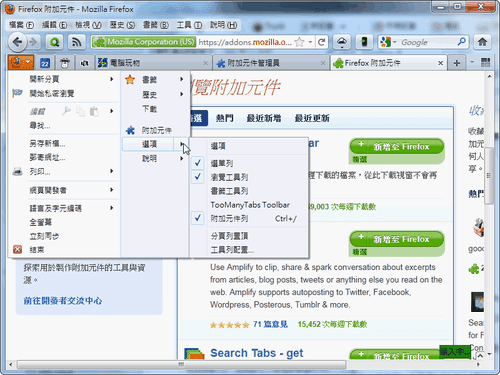Open the Search Tabs - get add-on link
Screen dimensions: 500x375
pyautogui.click(x=257, y=353)
